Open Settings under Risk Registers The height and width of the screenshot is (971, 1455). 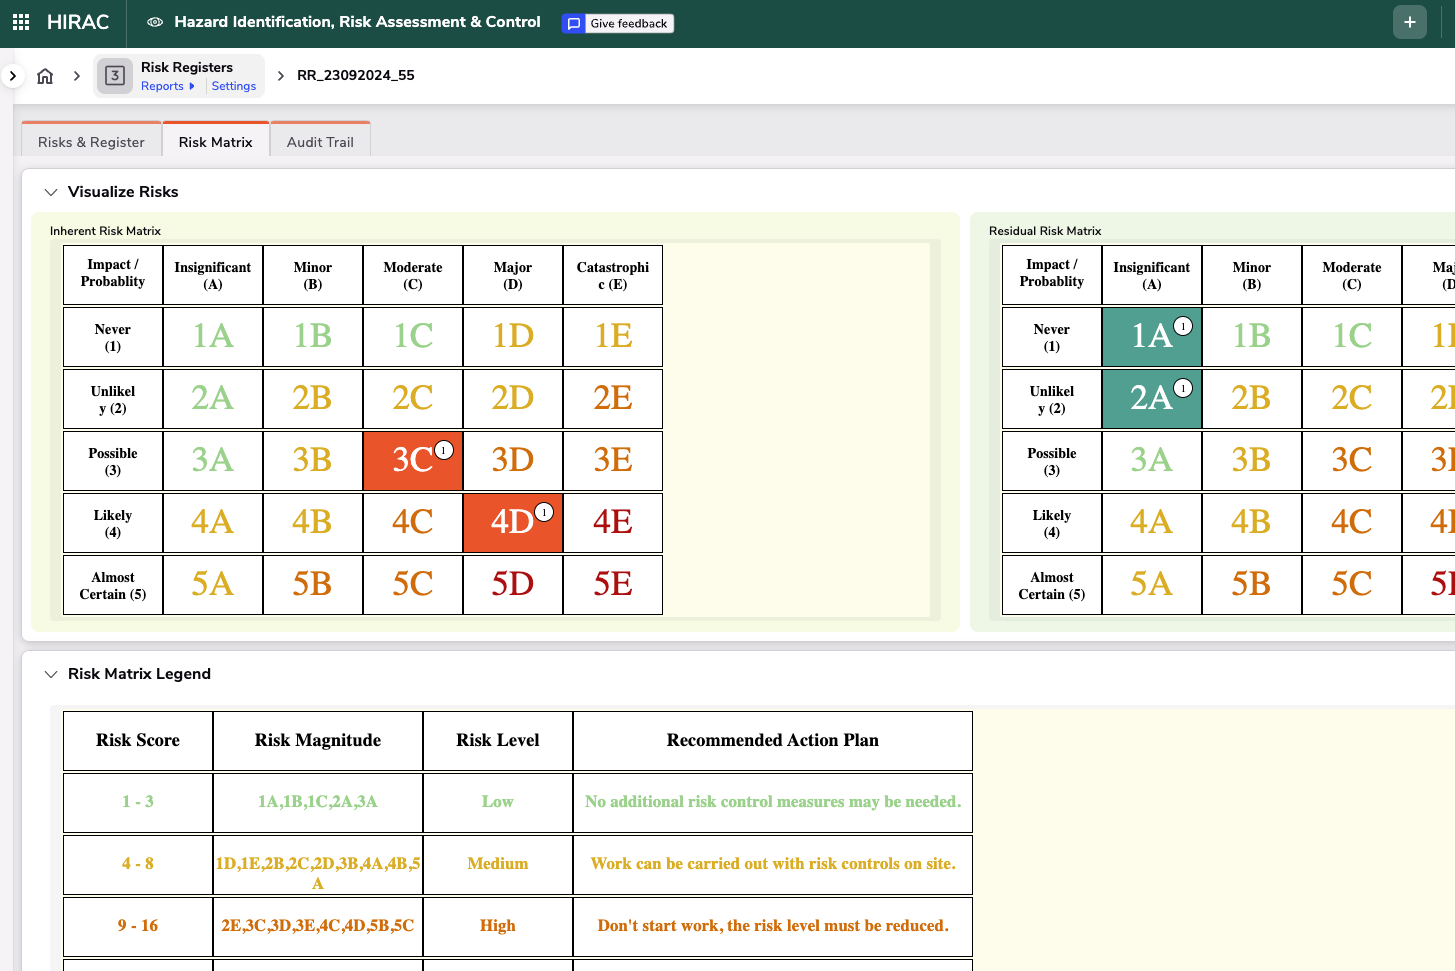[x=233, y=86]
